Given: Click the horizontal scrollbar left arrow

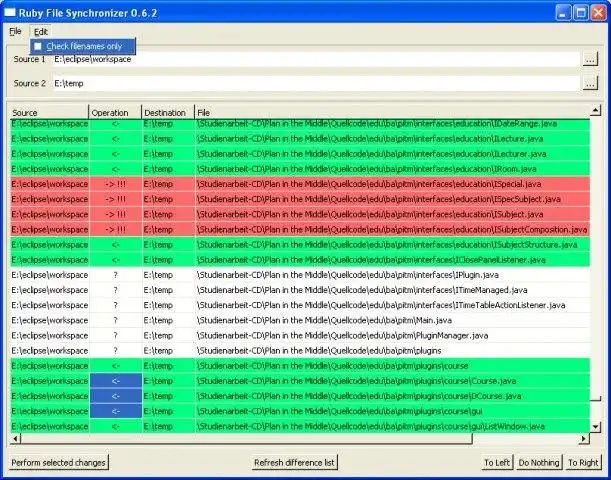Looking at the screenshot, I should (16, 439).
